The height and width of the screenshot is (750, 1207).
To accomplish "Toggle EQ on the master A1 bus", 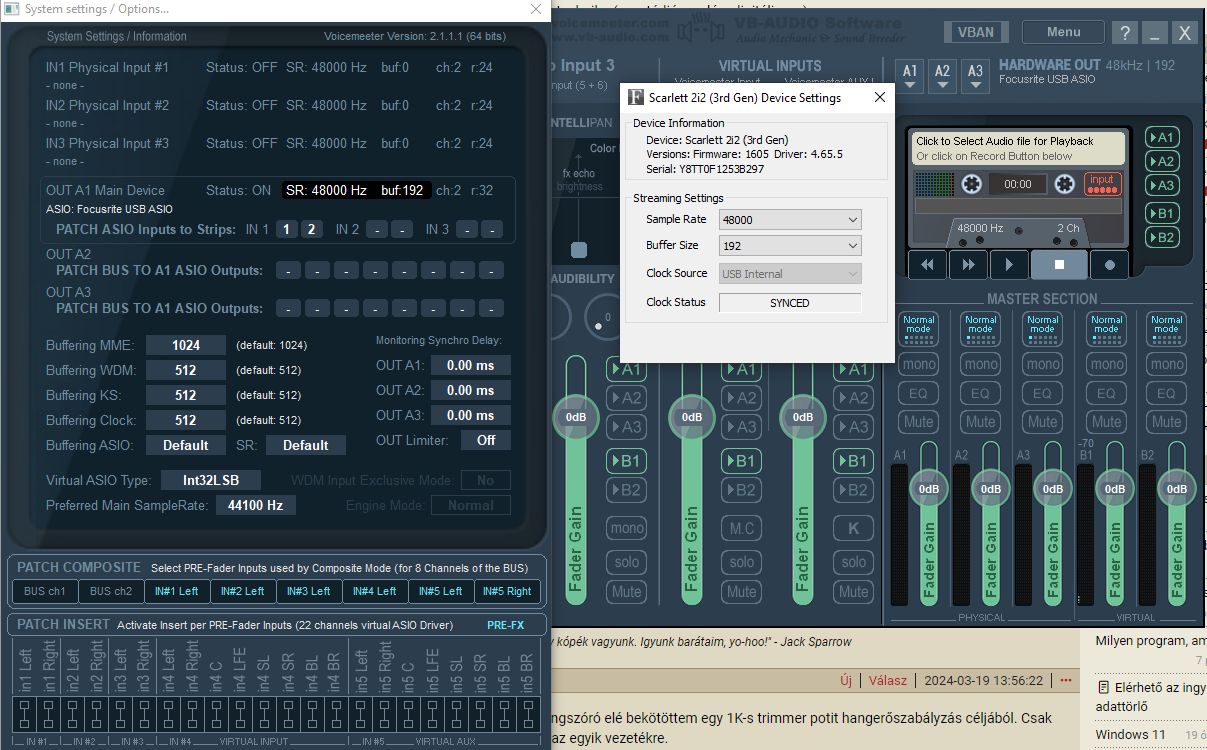I will tap(918, 393).
